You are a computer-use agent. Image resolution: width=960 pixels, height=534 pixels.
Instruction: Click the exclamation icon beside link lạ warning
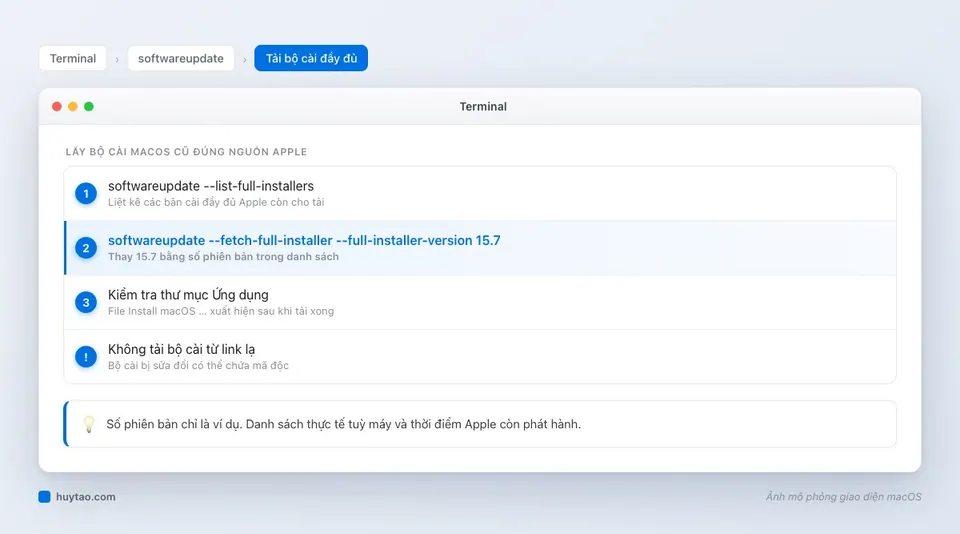(86, 356)
